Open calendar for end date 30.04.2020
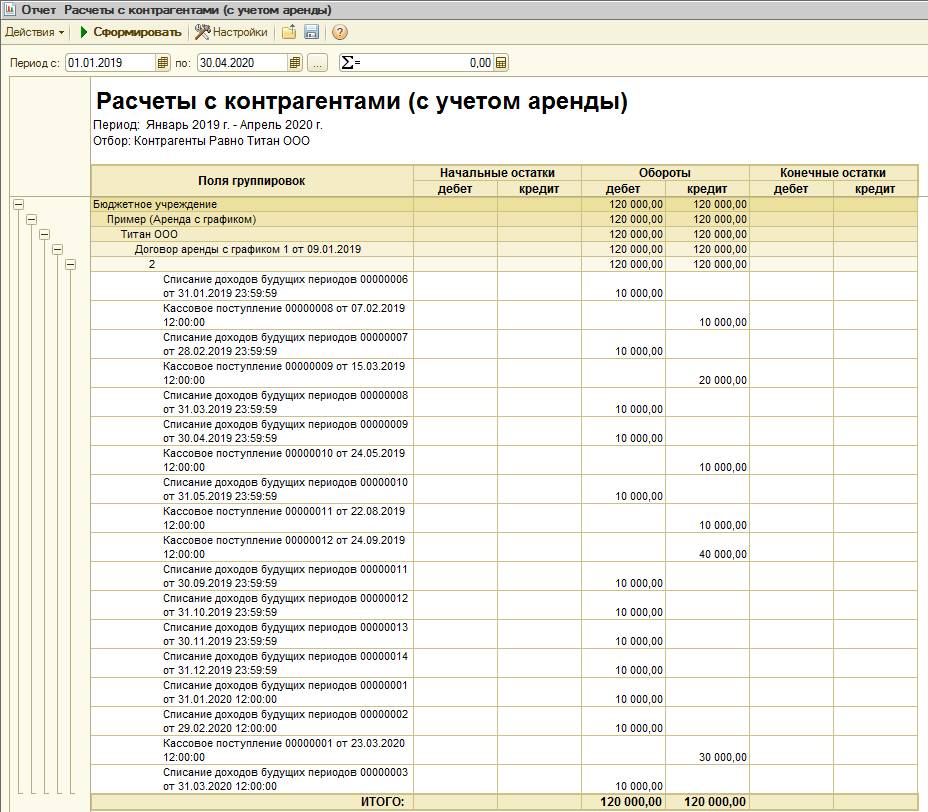The height and width of the screenshot is (812, 928). point(295,63)
